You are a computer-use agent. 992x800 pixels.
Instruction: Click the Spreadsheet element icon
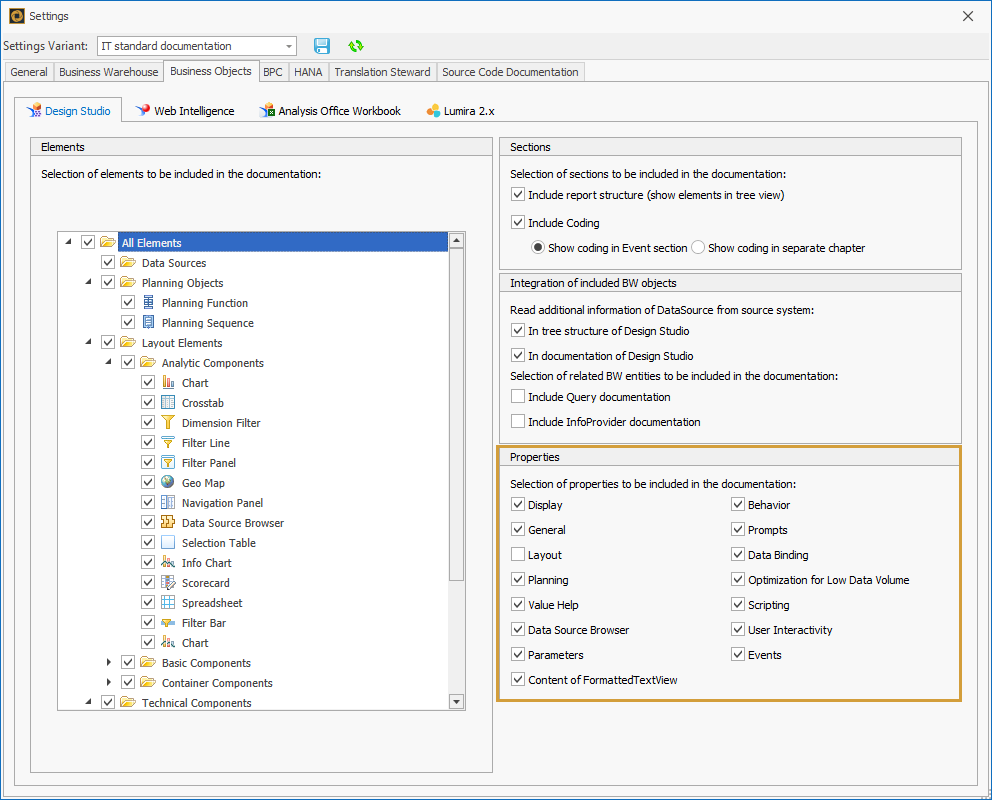167,602
